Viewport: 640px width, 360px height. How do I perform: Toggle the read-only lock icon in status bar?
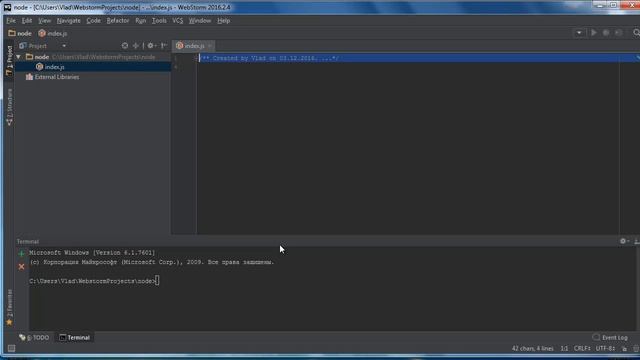tap(624, 349)
